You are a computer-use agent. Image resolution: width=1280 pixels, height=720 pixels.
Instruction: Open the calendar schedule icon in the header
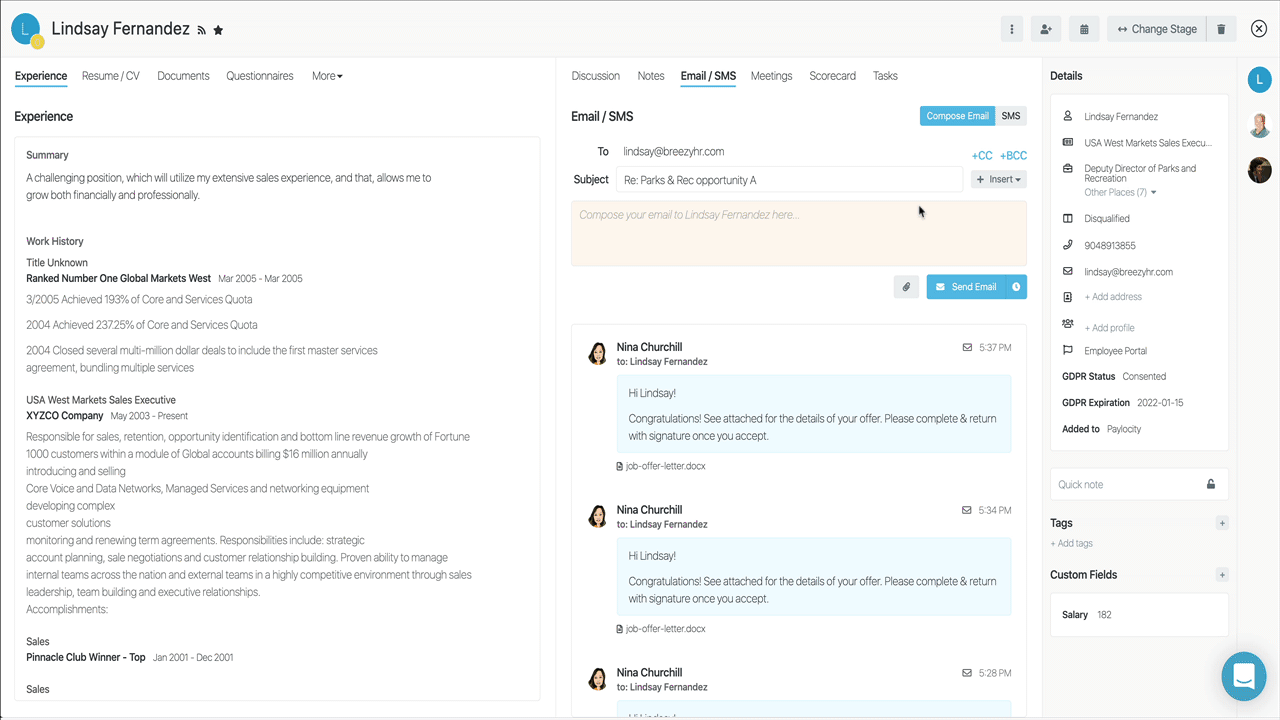pos(1084,29)
